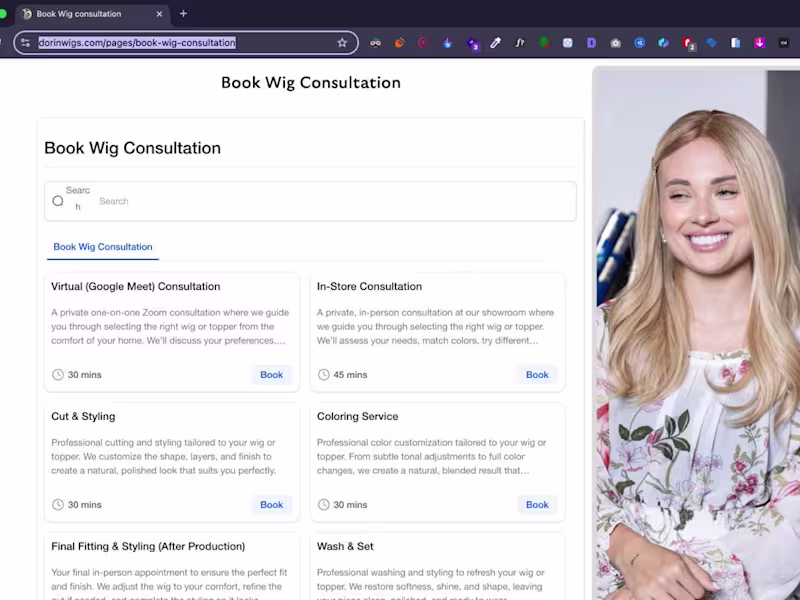Click the magnifier icon in search box
Viewport: 800px width, 600px height.
coord(58,201)
